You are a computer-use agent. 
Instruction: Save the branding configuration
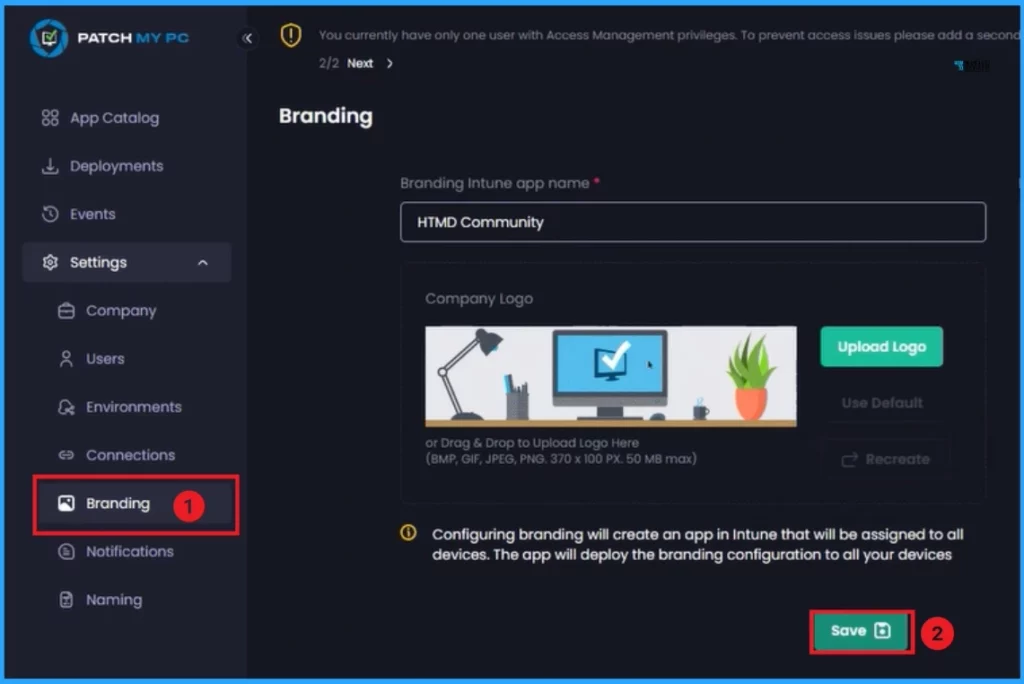(861, 631)
